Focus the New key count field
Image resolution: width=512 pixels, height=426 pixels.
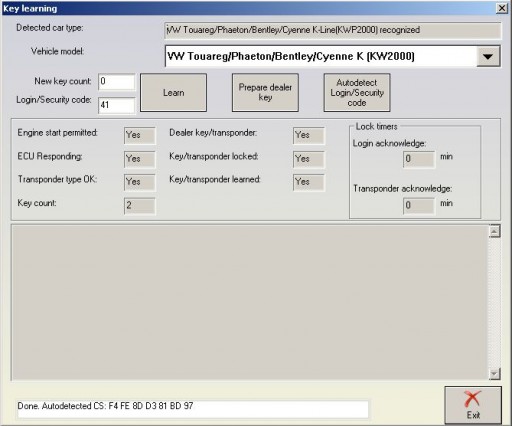[117, 82]
